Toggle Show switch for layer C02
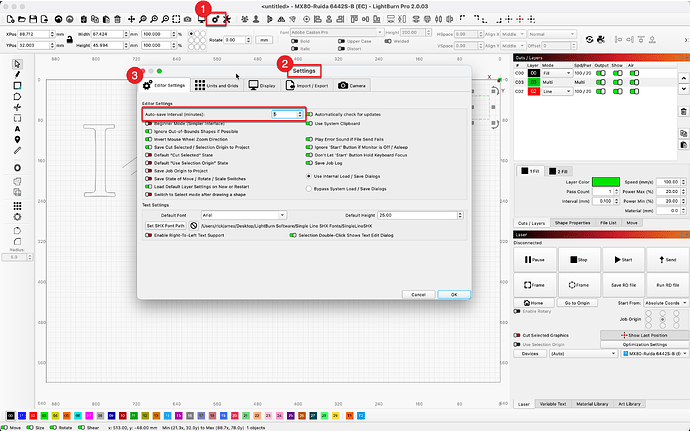690x431 pixels. pyautogui.click(x=618, y=92)
